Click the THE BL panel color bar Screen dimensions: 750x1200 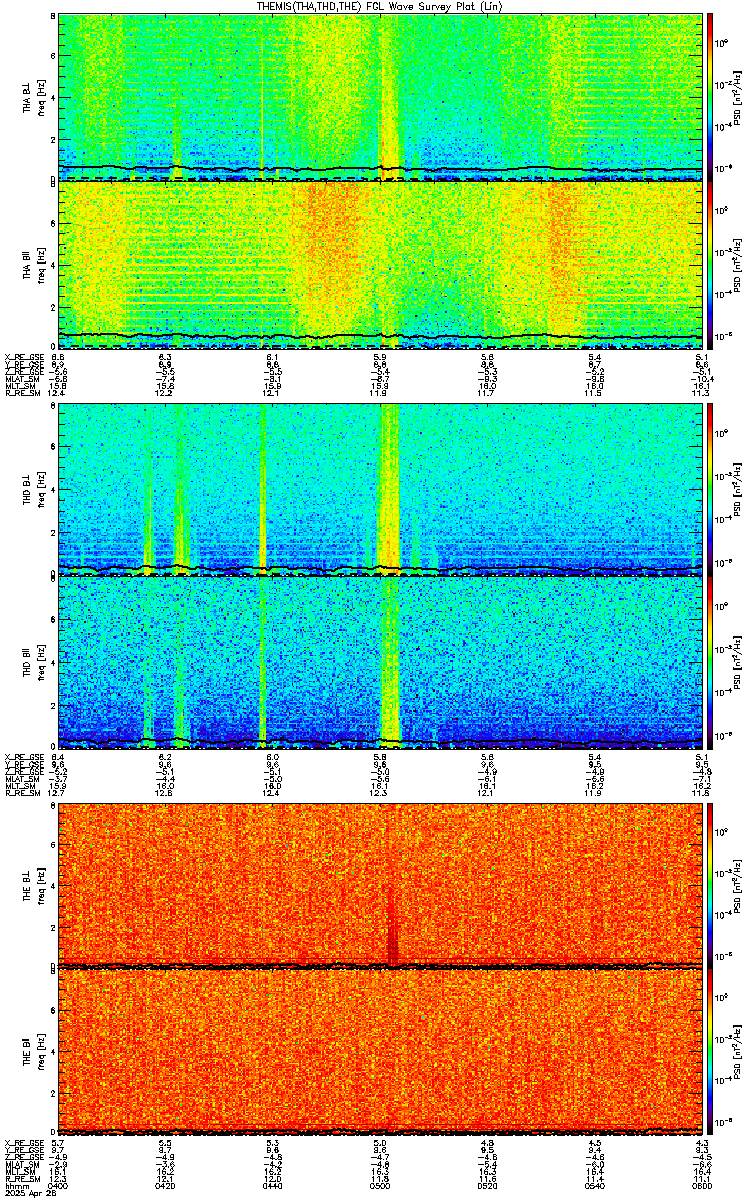click(710, 884)
